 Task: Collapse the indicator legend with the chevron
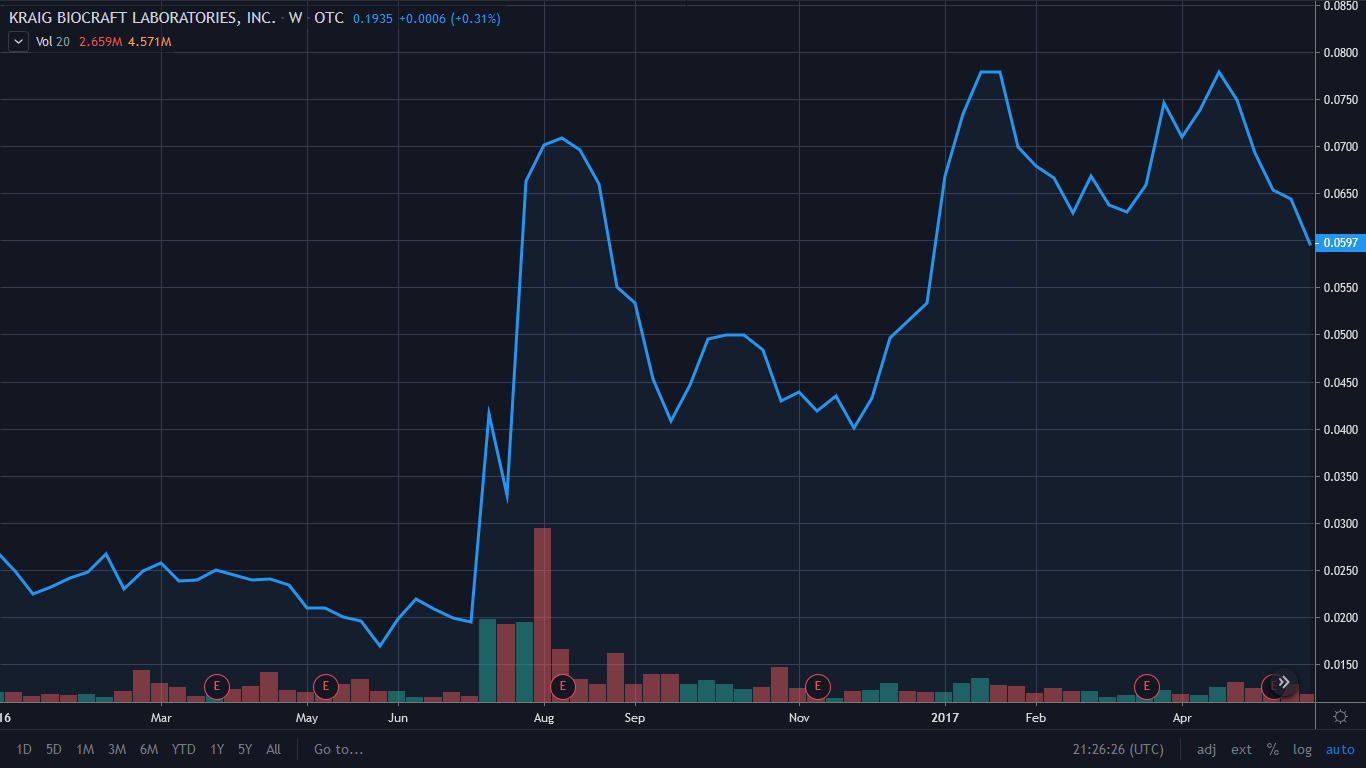(x=19, y=41)
